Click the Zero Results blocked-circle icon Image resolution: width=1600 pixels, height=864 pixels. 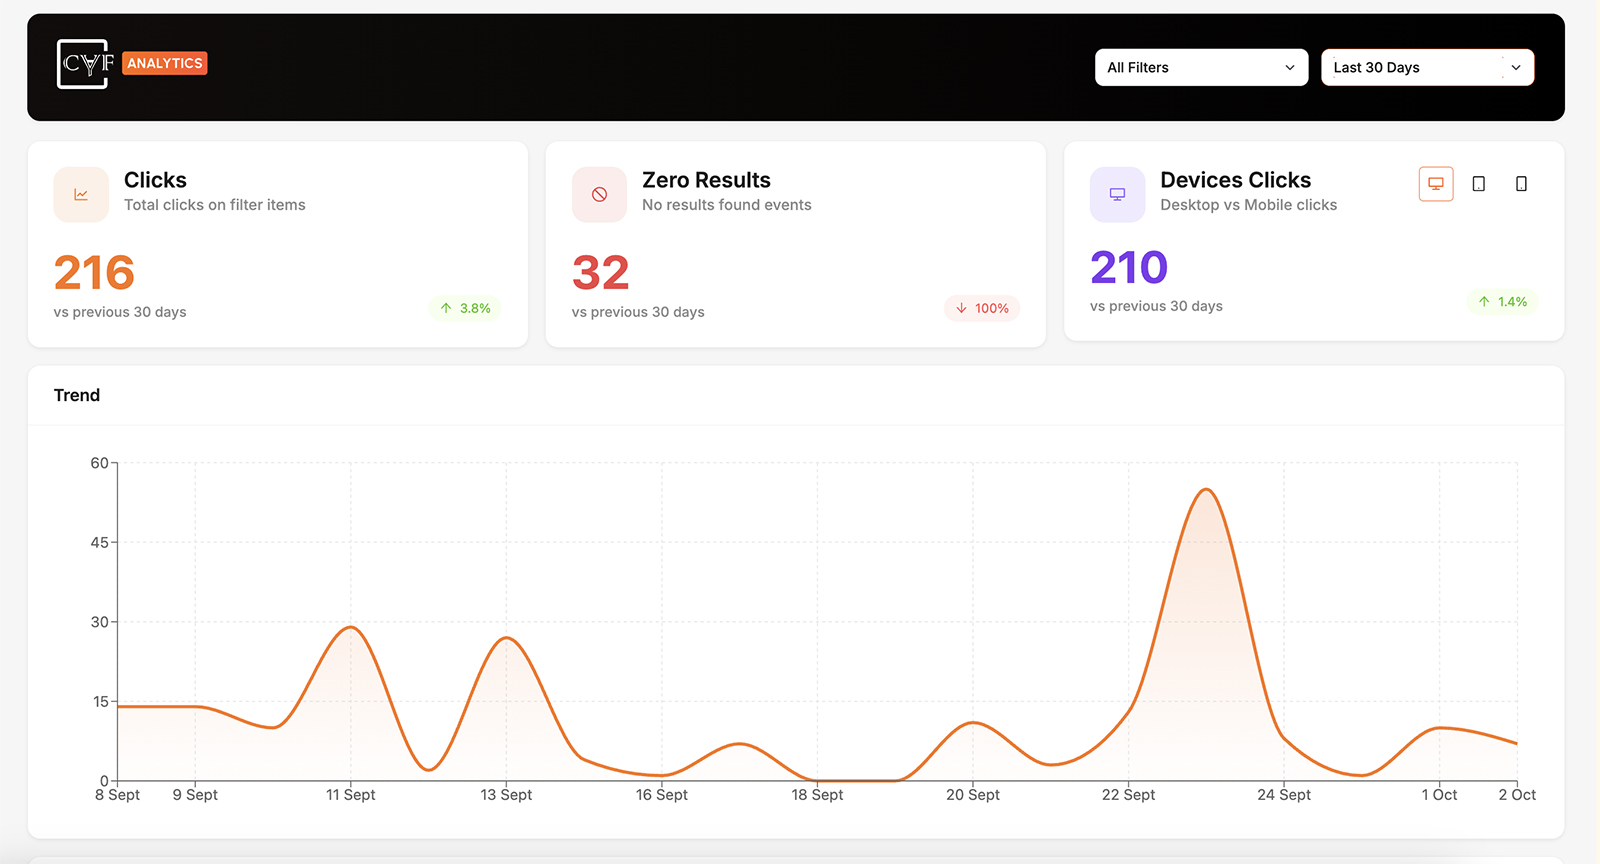click(599, 194)
